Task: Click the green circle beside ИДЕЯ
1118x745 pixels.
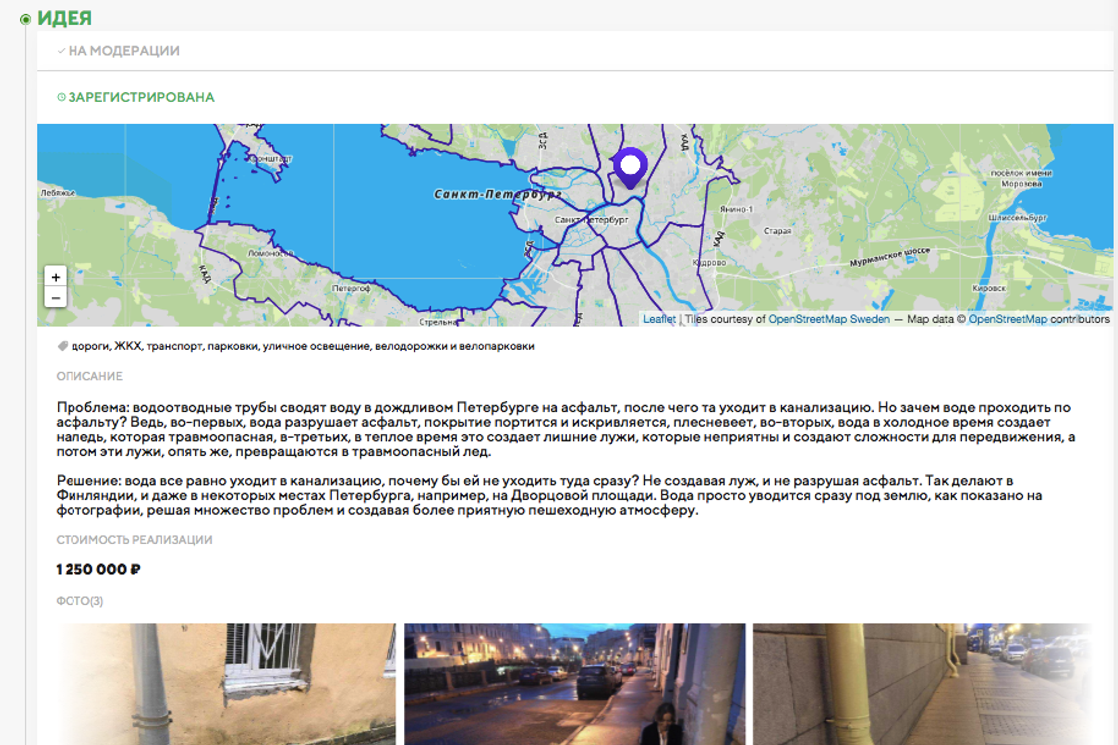Action: (26, 19)
